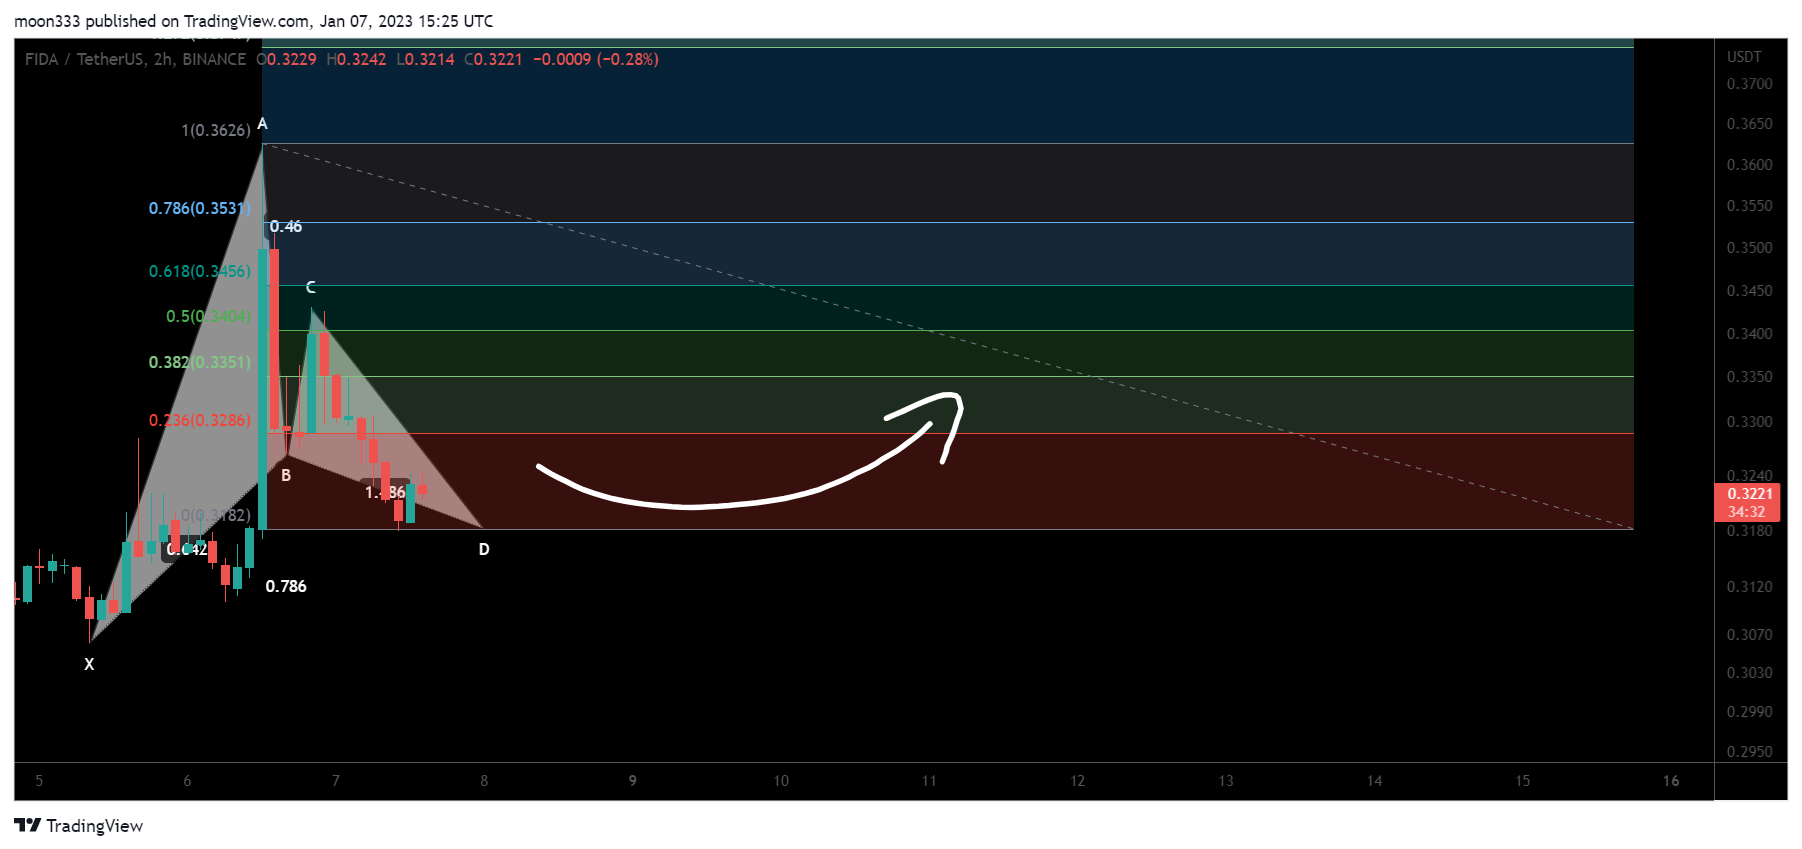The width and height of the screenshot is (1802, 849).
Task: Click price axis label 0.3500
Action: pyautogui.click(x=1749, y=248)
